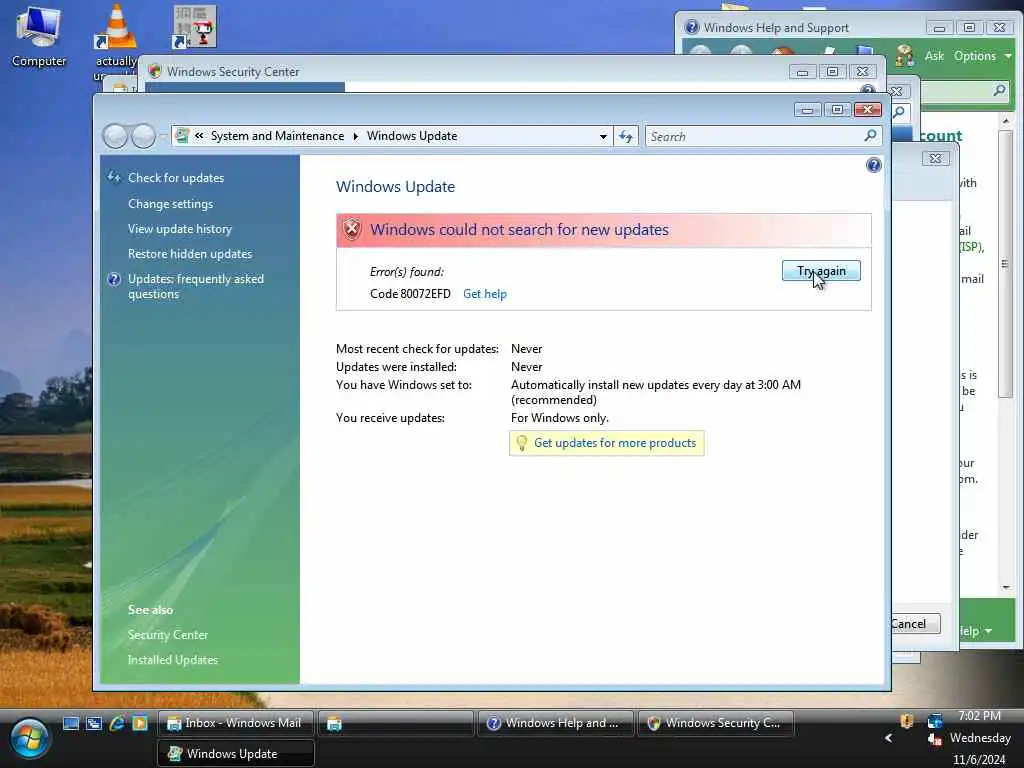1024x768 pixels.
Task: Click System and Maintenance in the breadcrumb
Action: (277, 136)
